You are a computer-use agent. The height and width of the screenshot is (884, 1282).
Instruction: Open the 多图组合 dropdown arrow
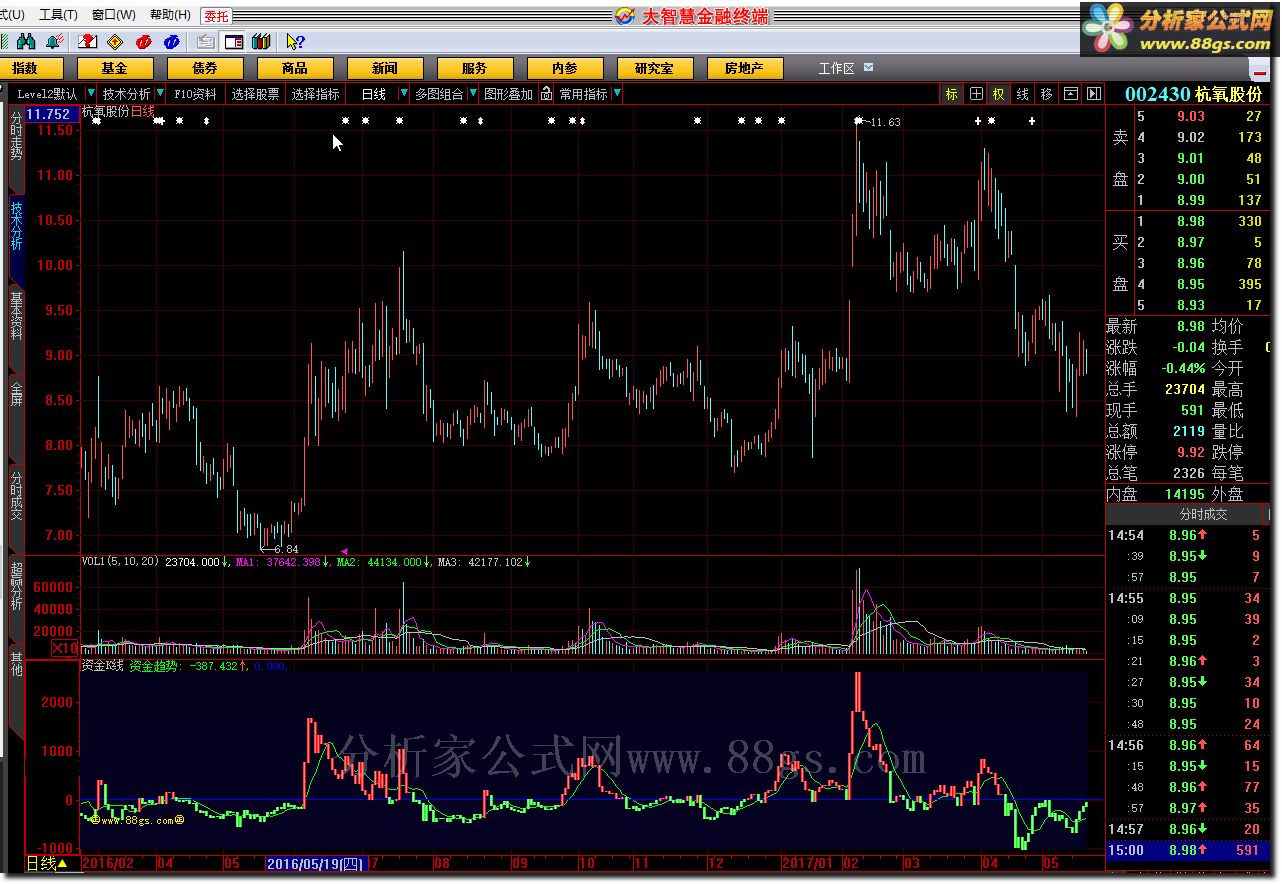pyautogui.click(x=473, y=94)
